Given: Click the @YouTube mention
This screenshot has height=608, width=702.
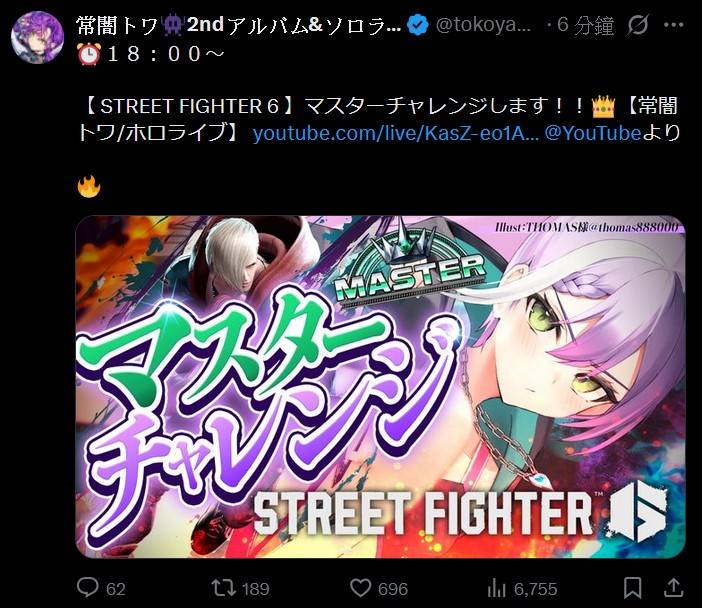Looking at the screenshot, I should [593, 133].
